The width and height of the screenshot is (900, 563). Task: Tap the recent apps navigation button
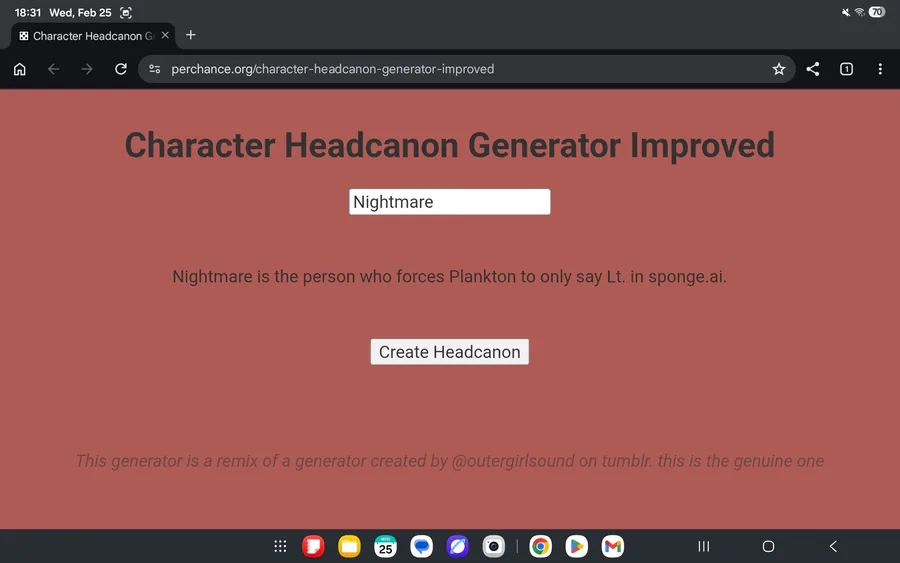[x=704, y=546]
